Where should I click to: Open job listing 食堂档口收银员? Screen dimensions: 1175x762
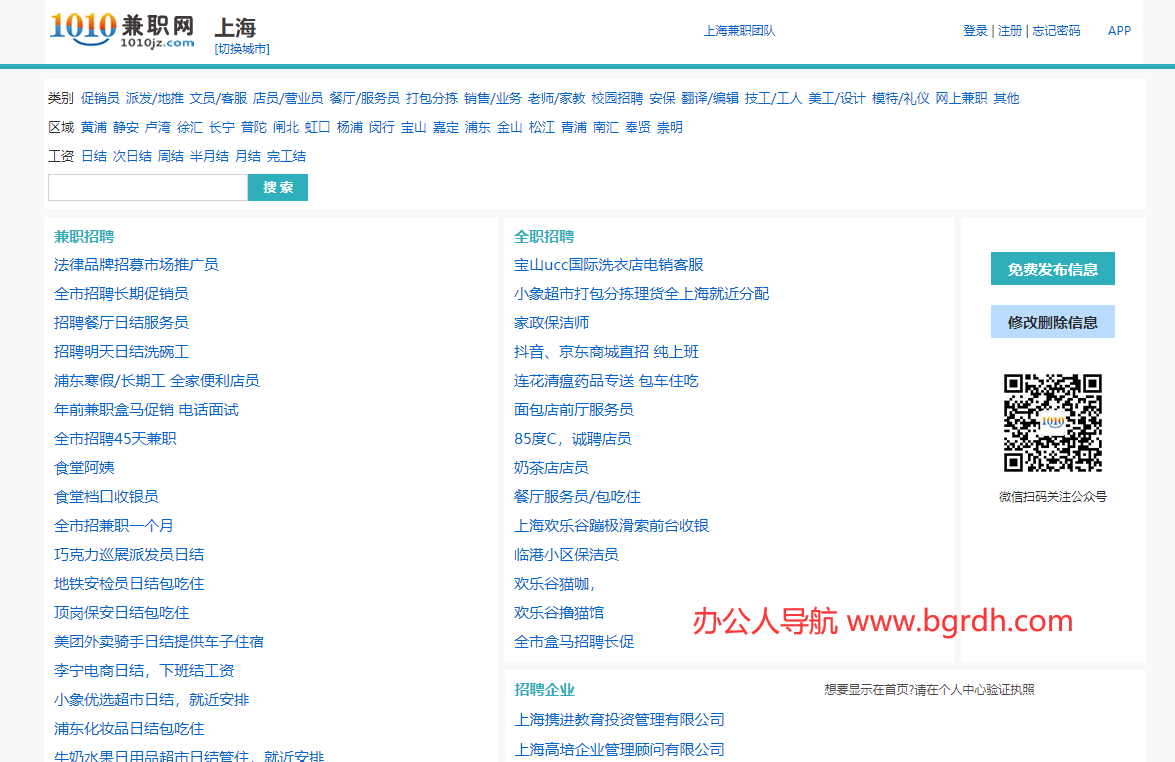[106, 496]
